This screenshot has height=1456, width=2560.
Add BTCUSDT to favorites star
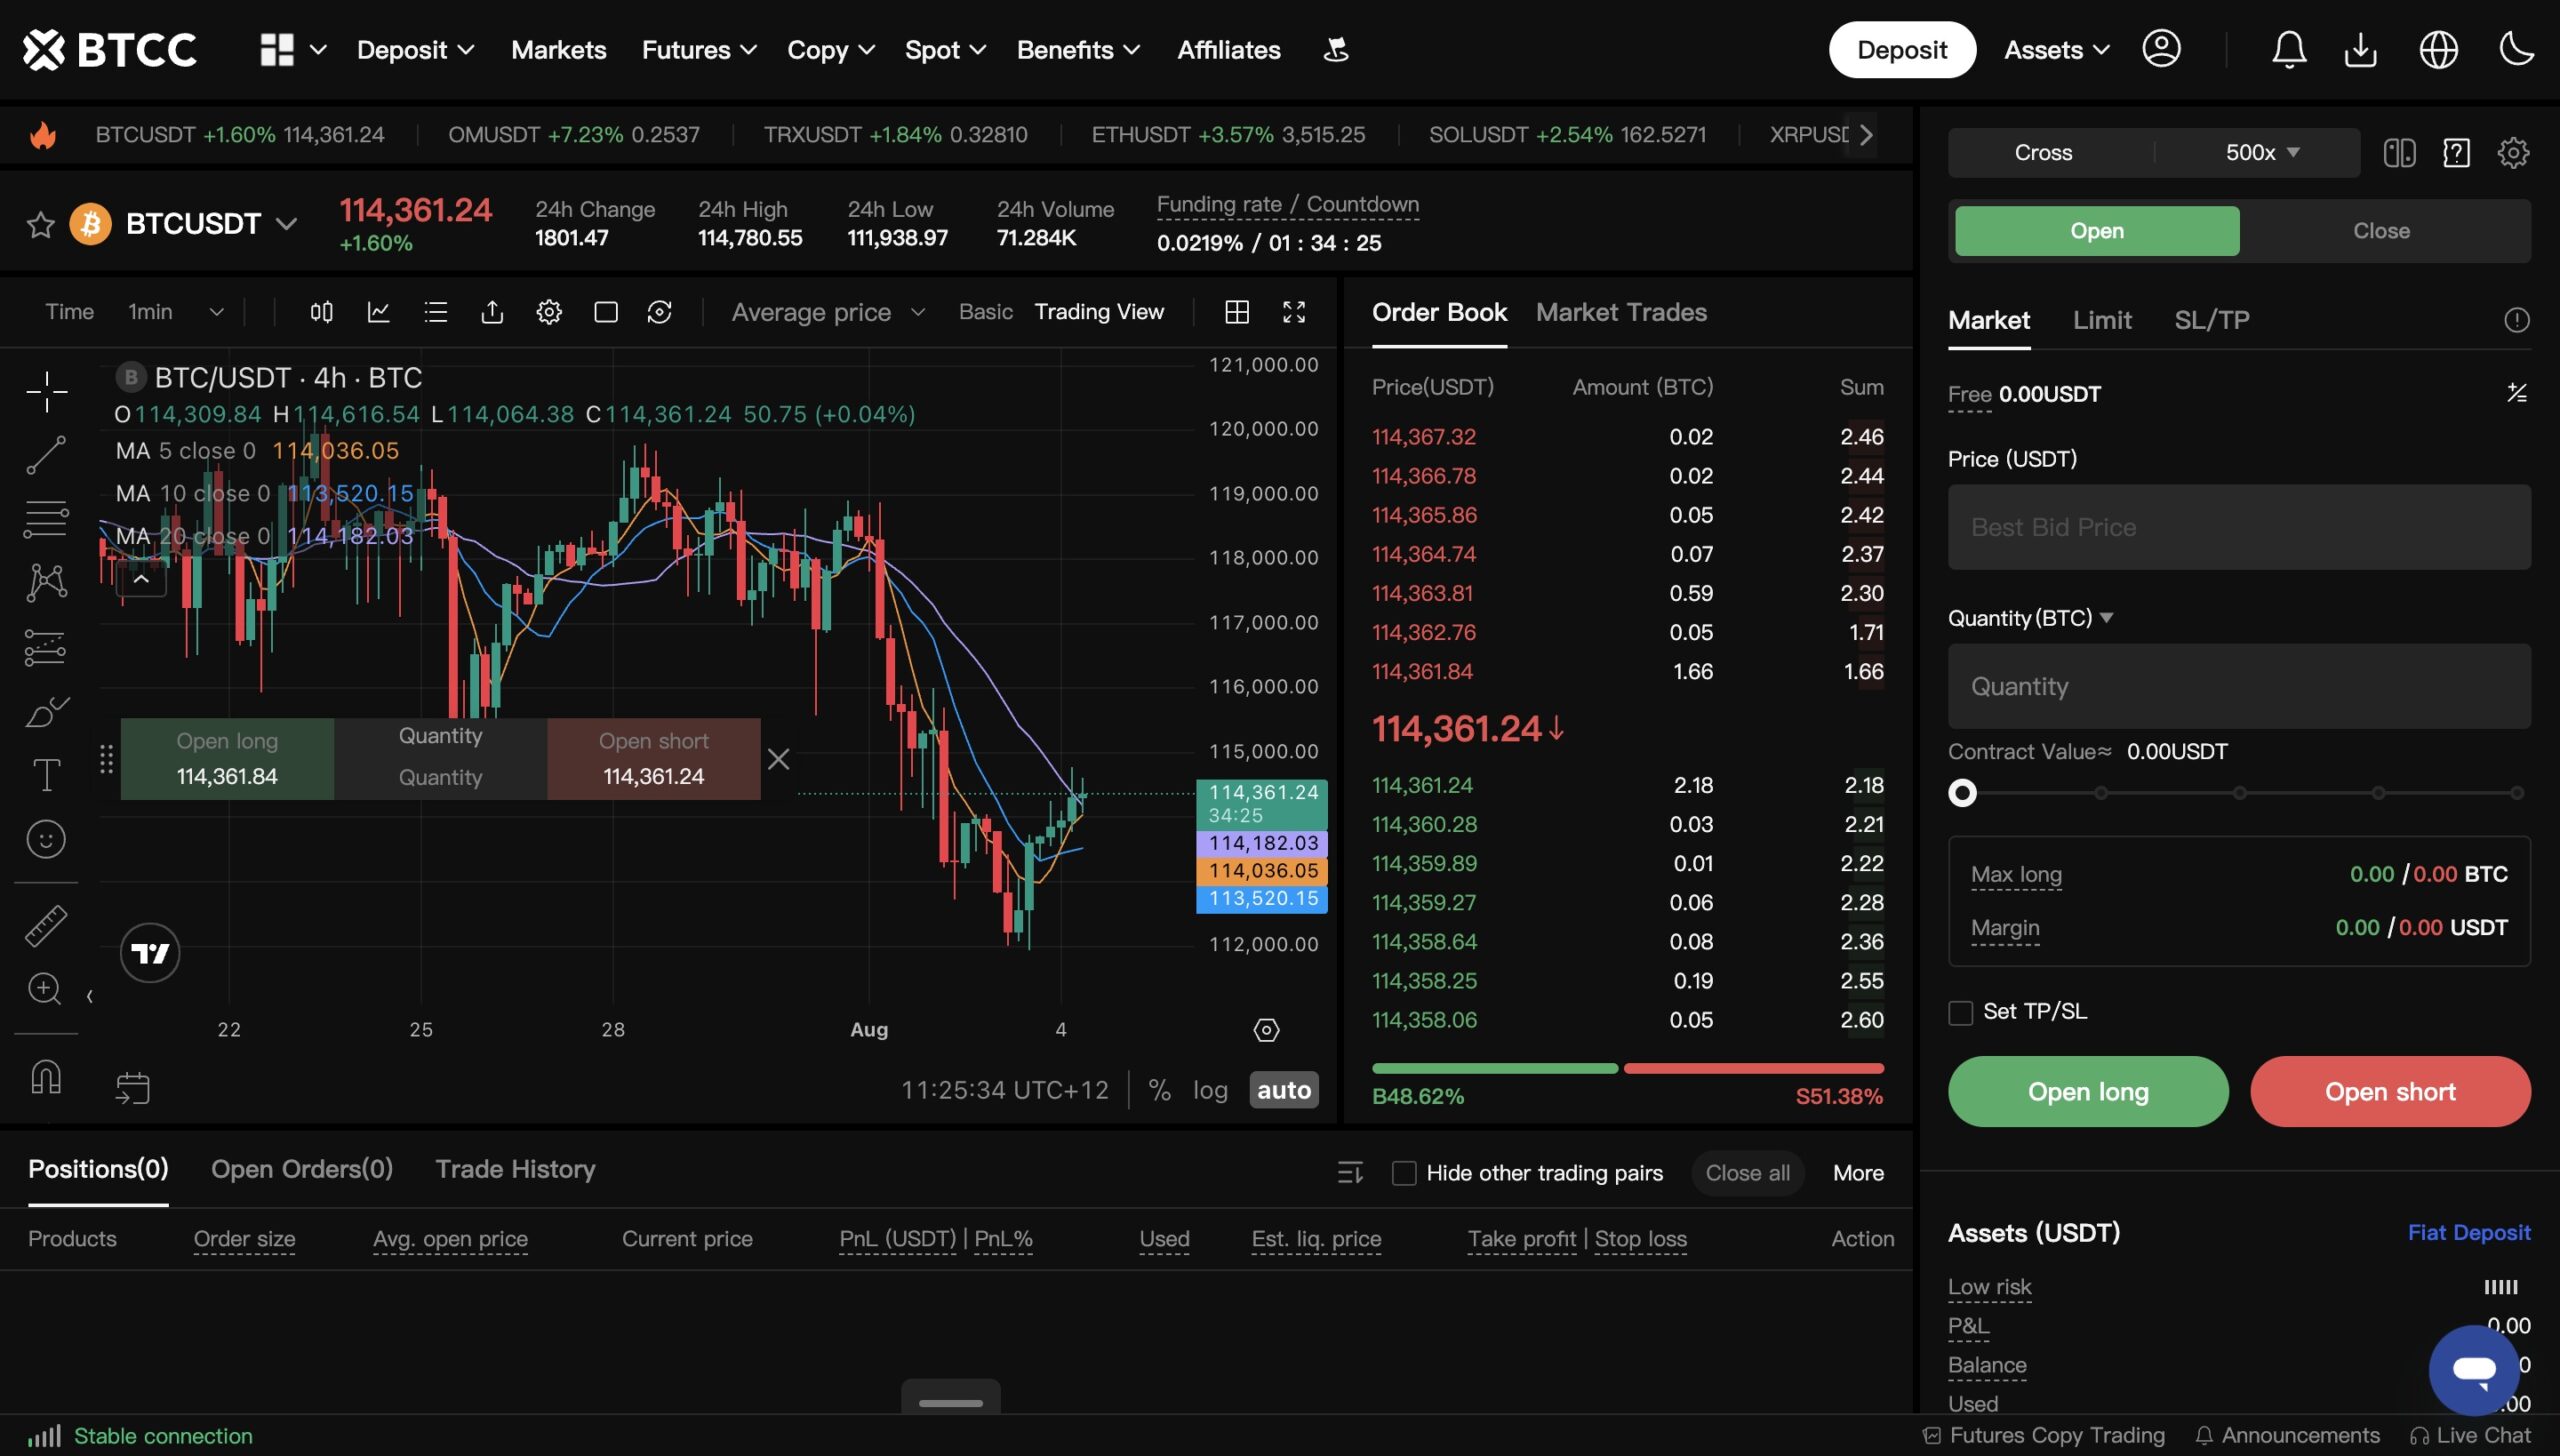pos(40,224)
